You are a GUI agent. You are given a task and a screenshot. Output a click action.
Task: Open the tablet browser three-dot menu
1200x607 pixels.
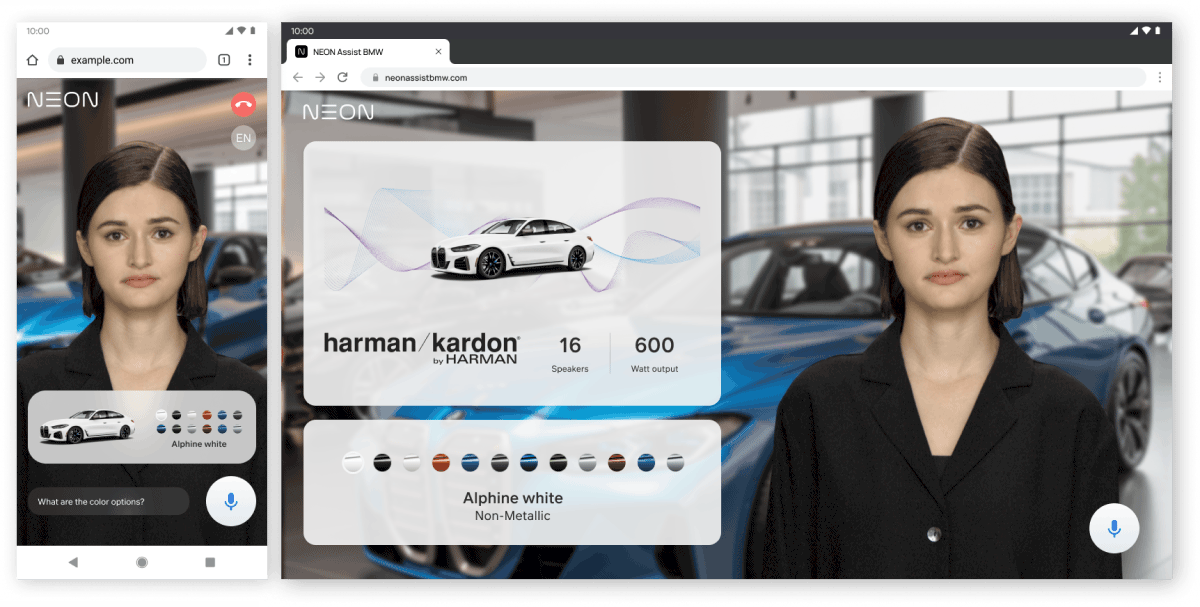pyautogui.click(x=1160, y=77)
